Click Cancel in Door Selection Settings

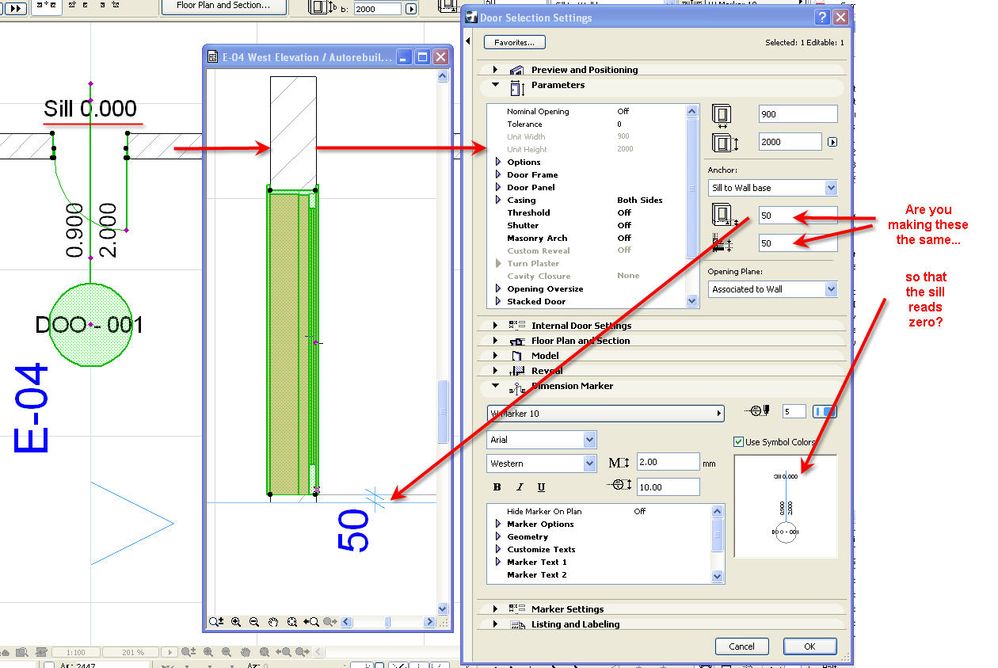(x=741, y=646)
